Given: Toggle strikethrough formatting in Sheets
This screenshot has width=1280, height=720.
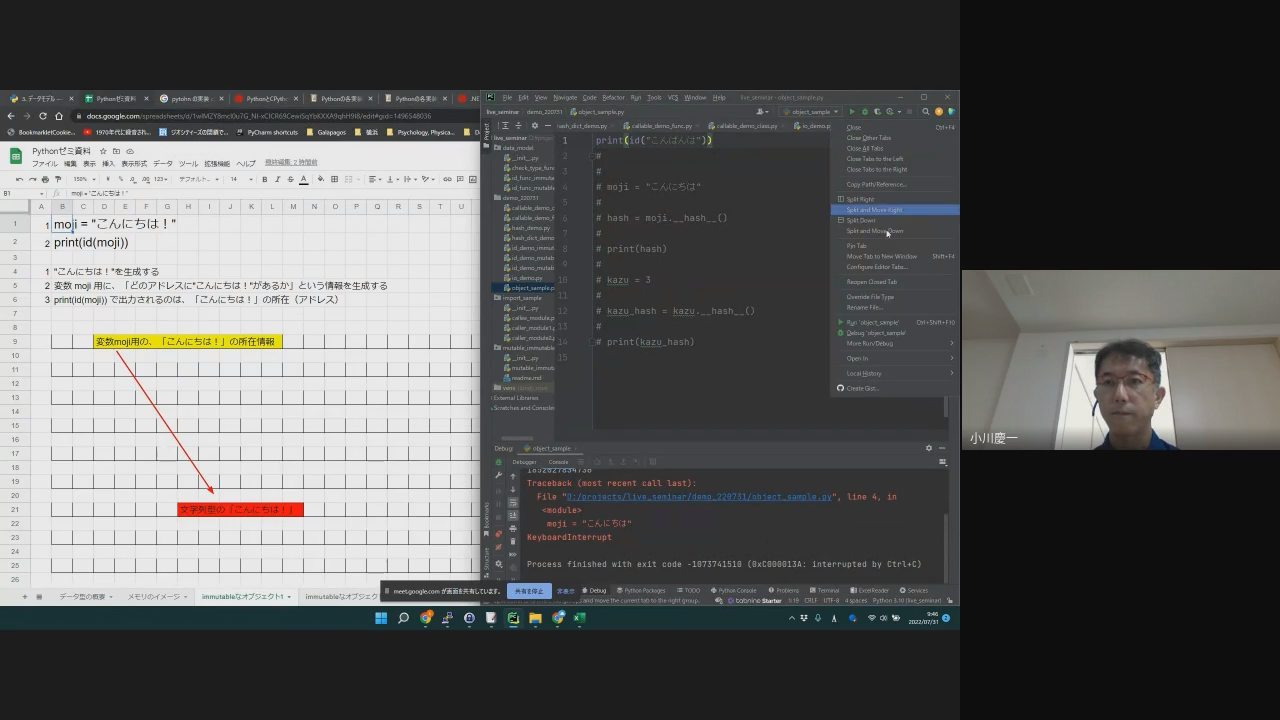Looking at the screenshot, I should (x=290, y=179).
